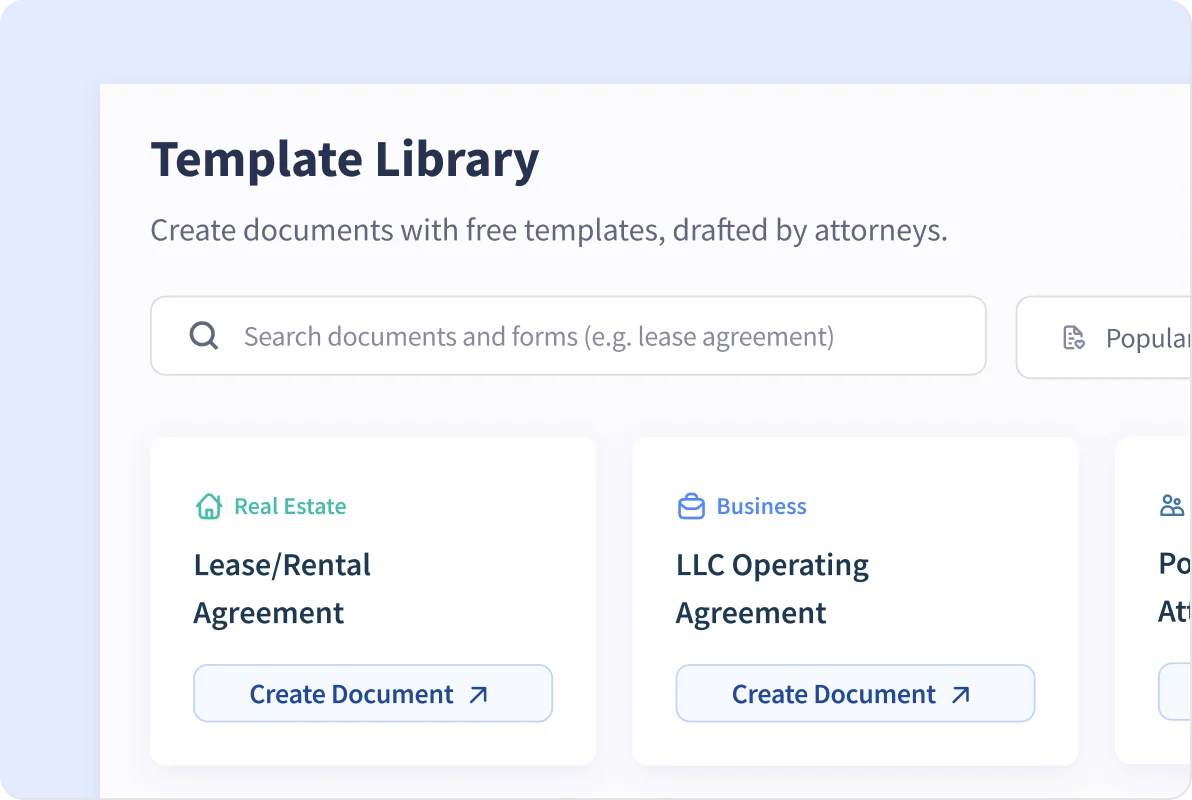Create document for Lease/Rental Agreement
Viewport: 1192px width, 800px height.
[372, 694]
